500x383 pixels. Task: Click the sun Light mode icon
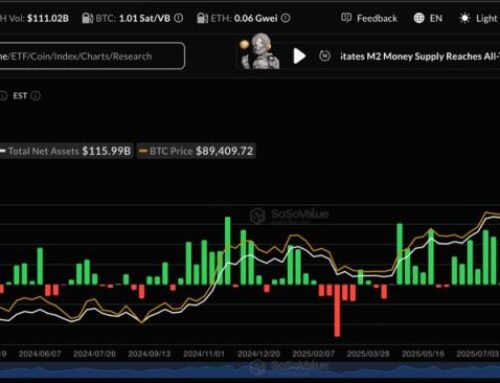click(x=465, y=18)
